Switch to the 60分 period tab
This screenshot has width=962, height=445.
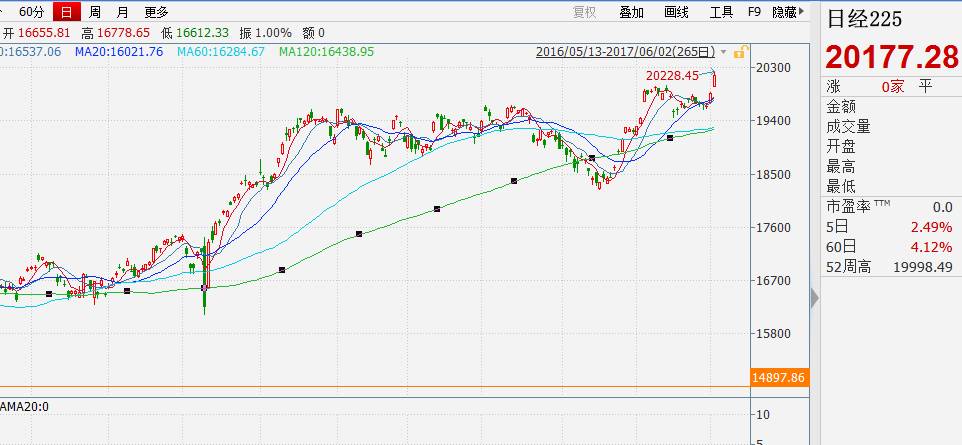[31, 12]
